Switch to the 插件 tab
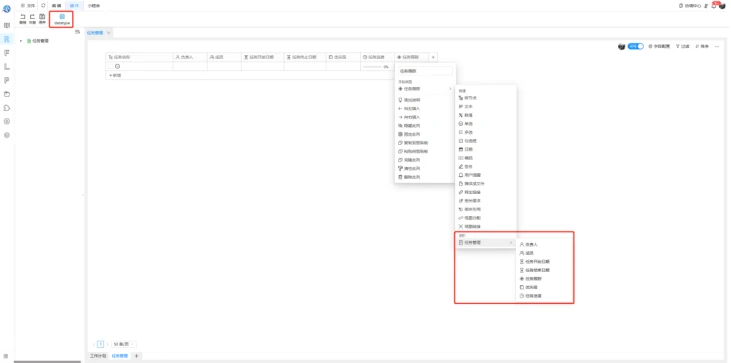 pos(74,6)
